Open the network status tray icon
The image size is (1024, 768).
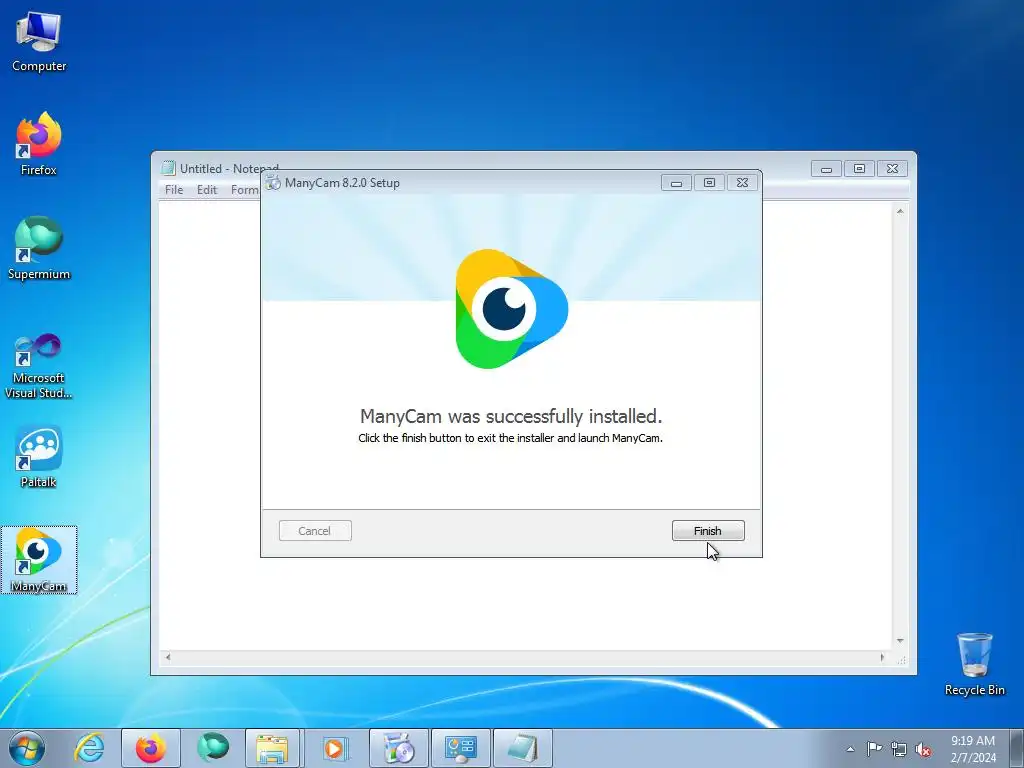(x=899, y=749)
